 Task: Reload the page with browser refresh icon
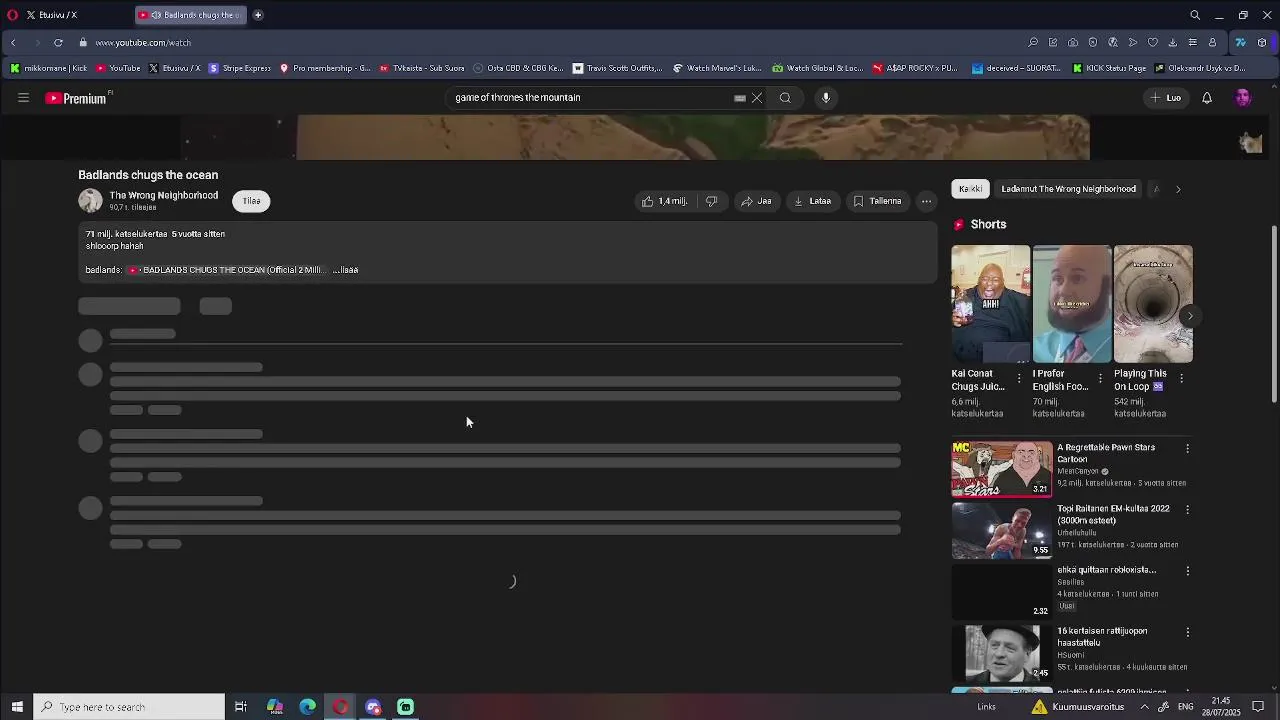58,43
